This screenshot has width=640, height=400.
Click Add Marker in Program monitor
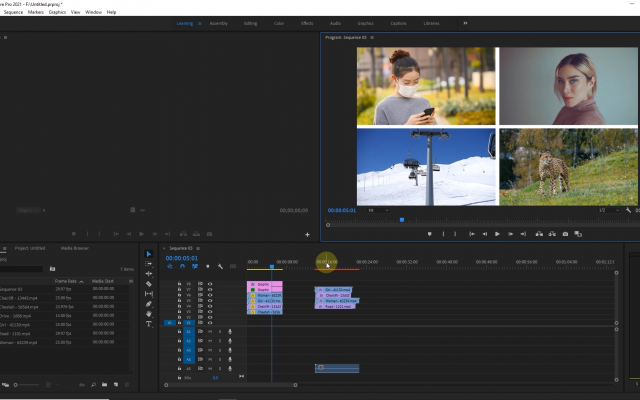click(x=429, y=234)
